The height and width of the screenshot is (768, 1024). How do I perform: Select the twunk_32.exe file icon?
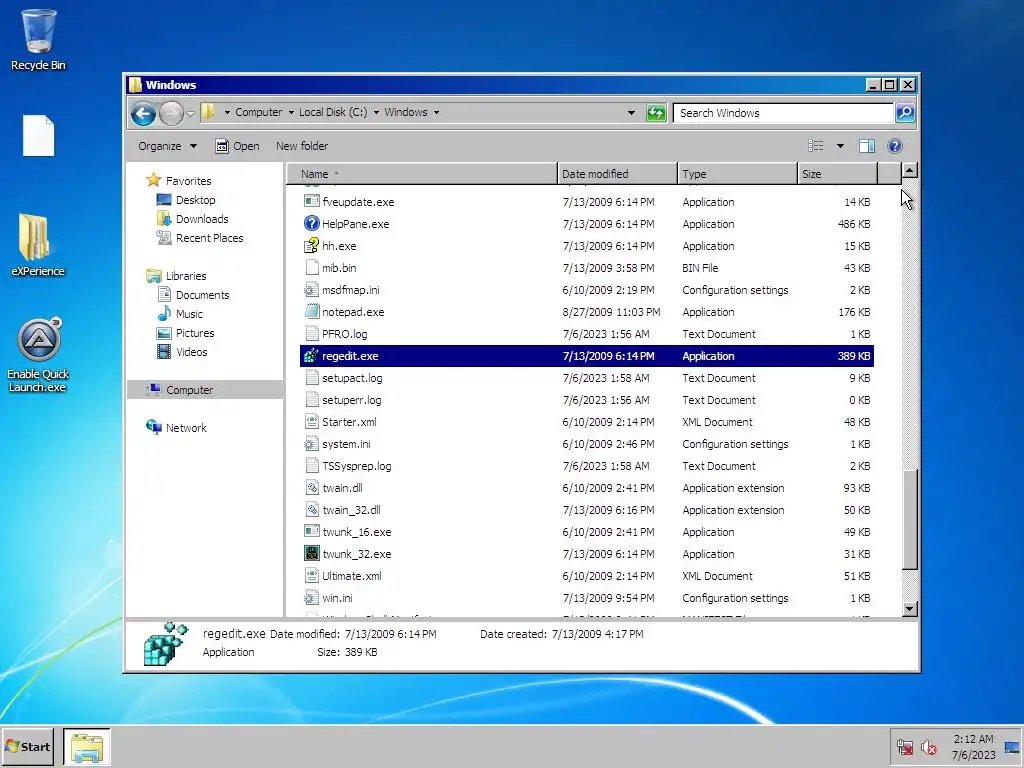pos(312,554)
